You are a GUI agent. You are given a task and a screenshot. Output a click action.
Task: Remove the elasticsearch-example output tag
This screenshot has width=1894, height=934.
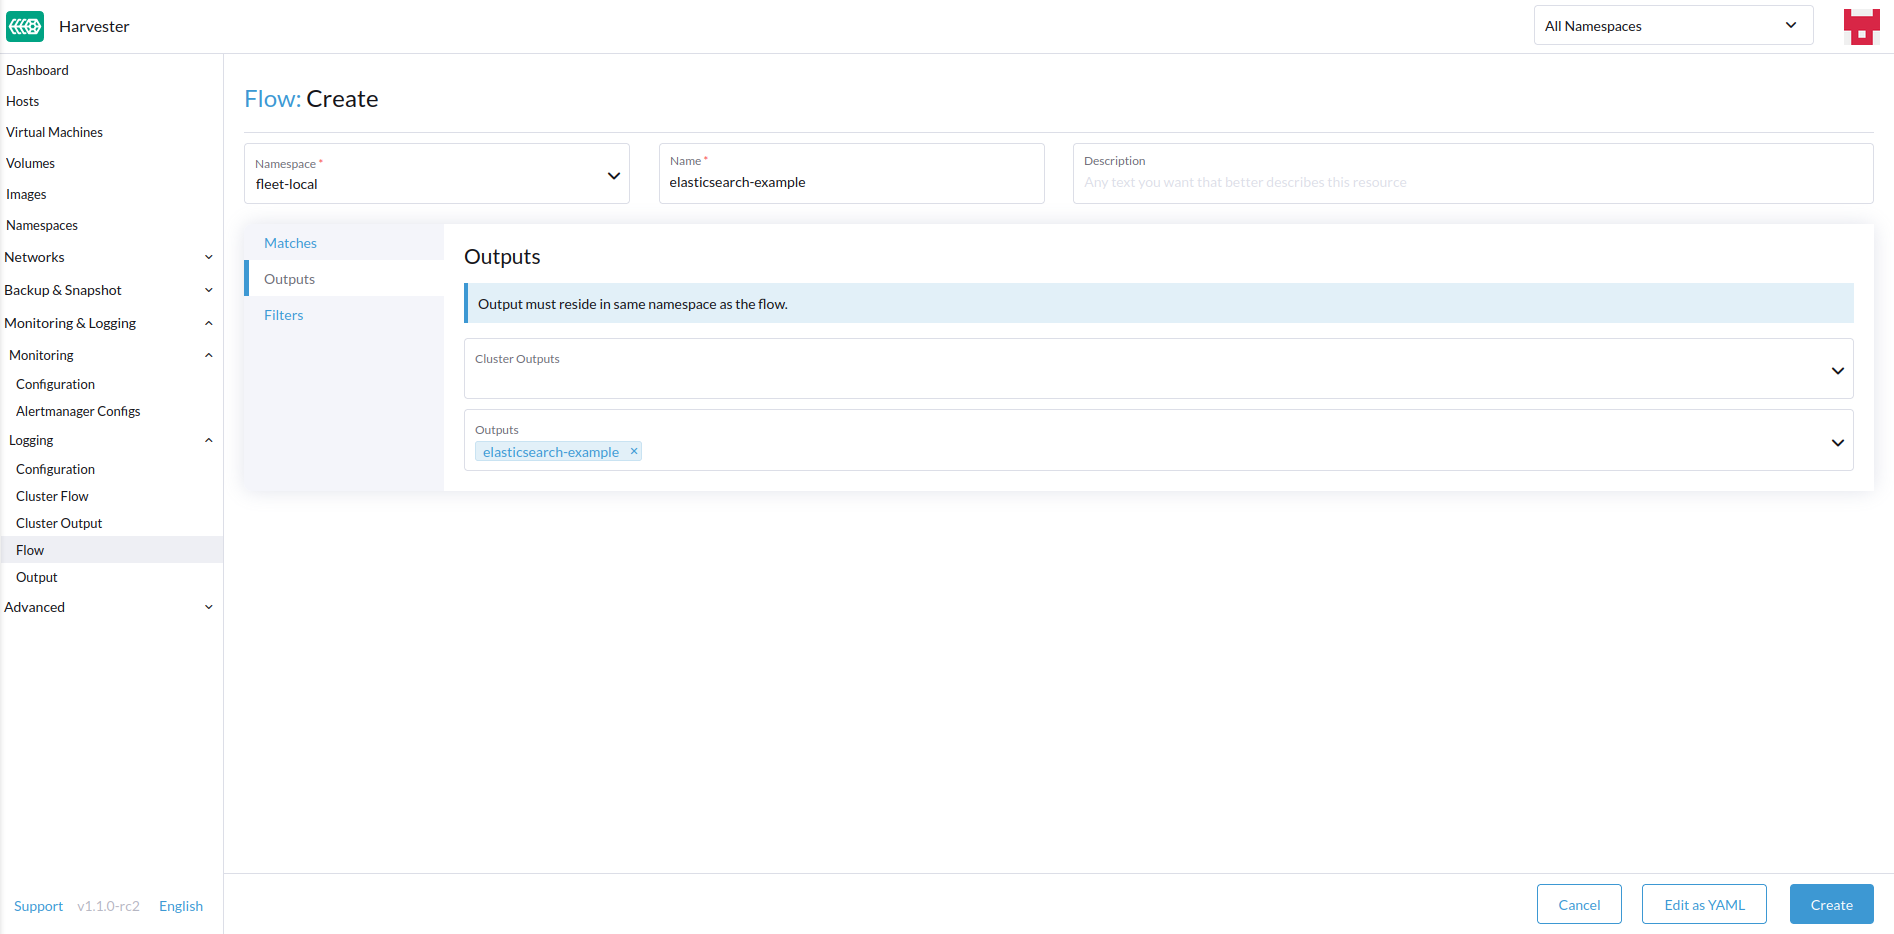point(633,451)
